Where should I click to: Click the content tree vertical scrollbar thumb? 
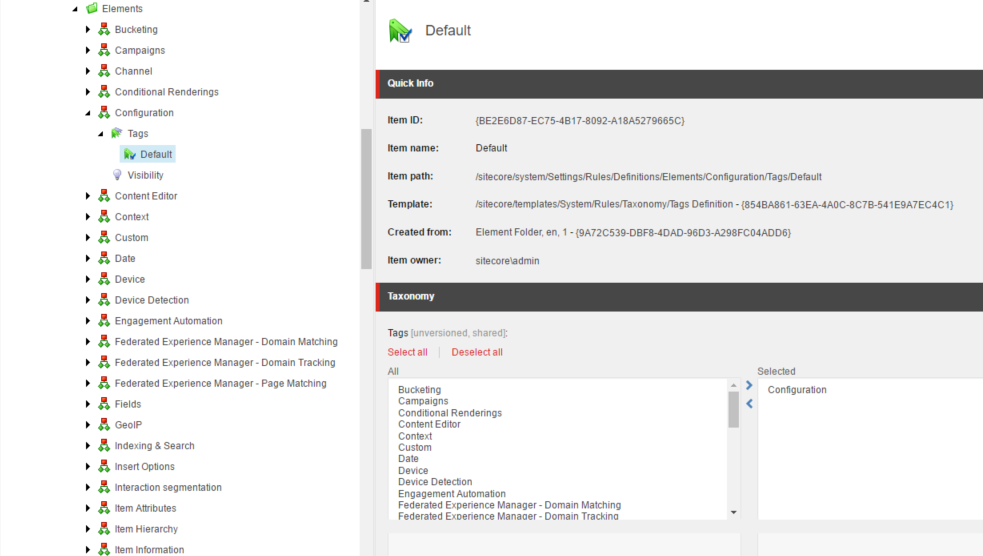pyautogui.click(x=366, y=199)
